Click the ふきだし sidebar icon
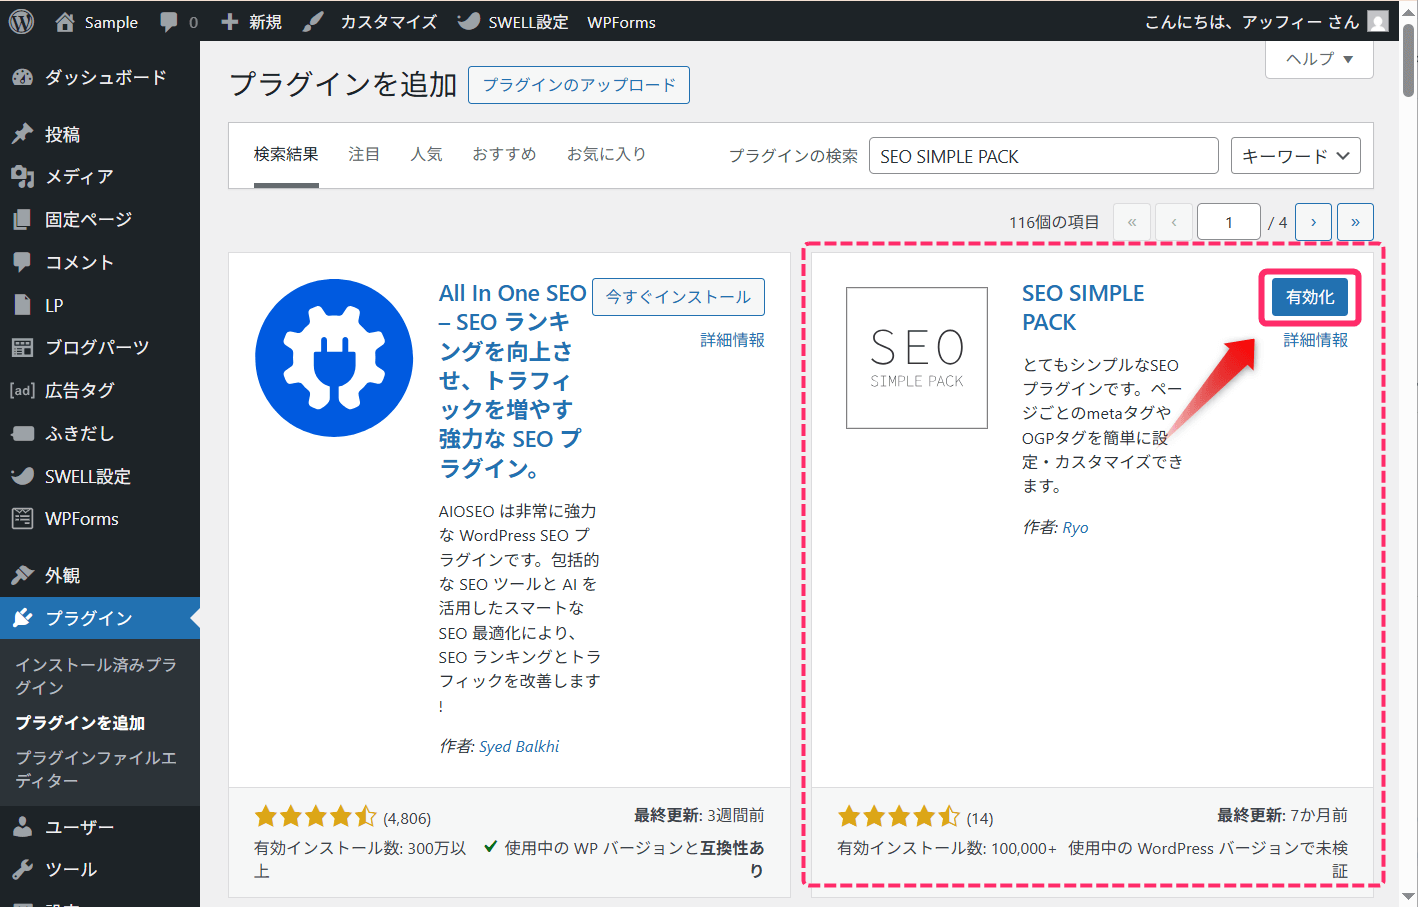1418x907 pixels. [25, 433]
